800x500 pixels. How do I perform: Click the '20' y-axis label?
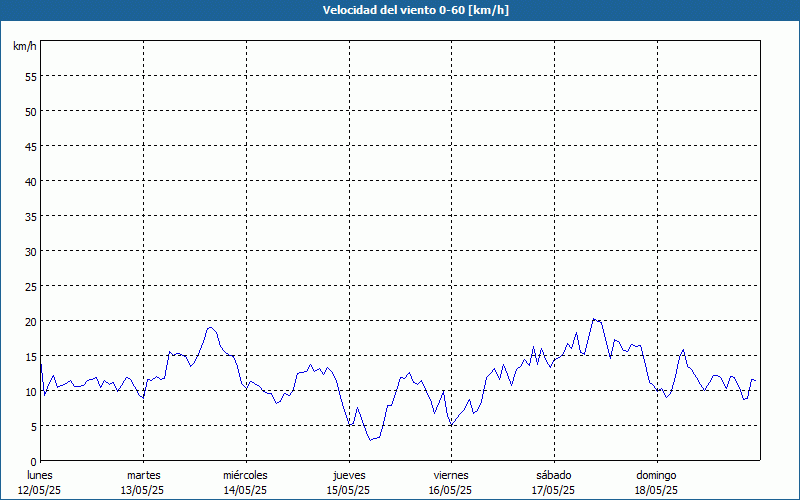point(31,322)
